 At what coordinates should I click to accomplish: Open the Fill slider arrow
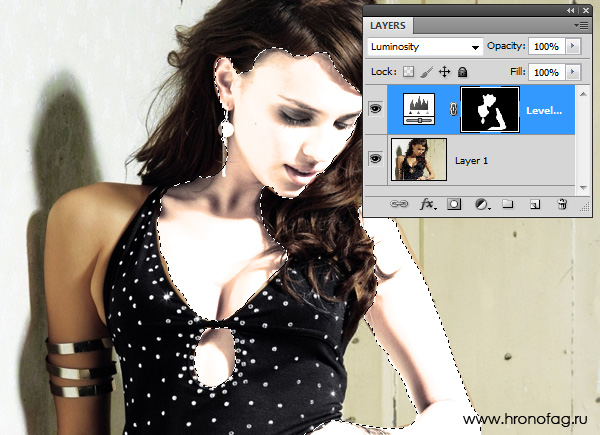coord(573,72)
